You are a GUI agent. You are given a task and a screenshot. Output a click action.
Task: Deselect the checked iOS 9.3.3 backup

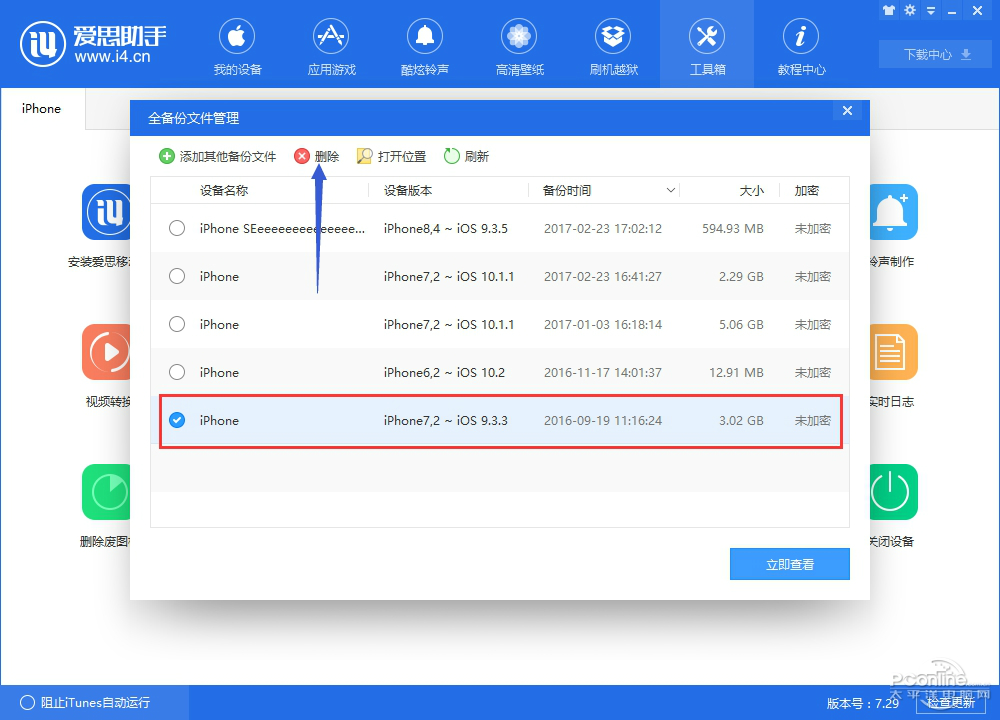(x=177, y=421)
